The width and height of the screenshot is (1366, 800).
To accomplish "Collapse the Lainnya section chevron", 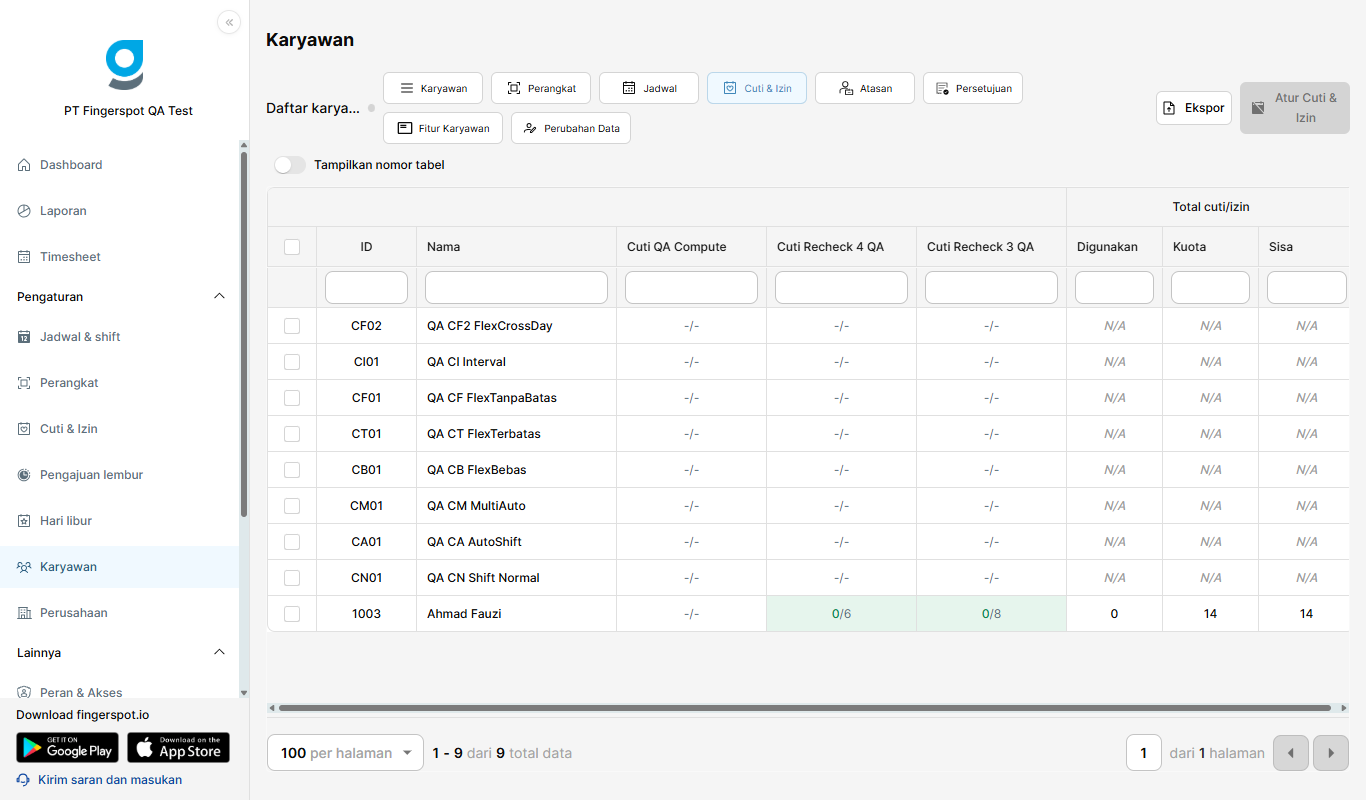I will pyautogui.click(x=220, y=653).
